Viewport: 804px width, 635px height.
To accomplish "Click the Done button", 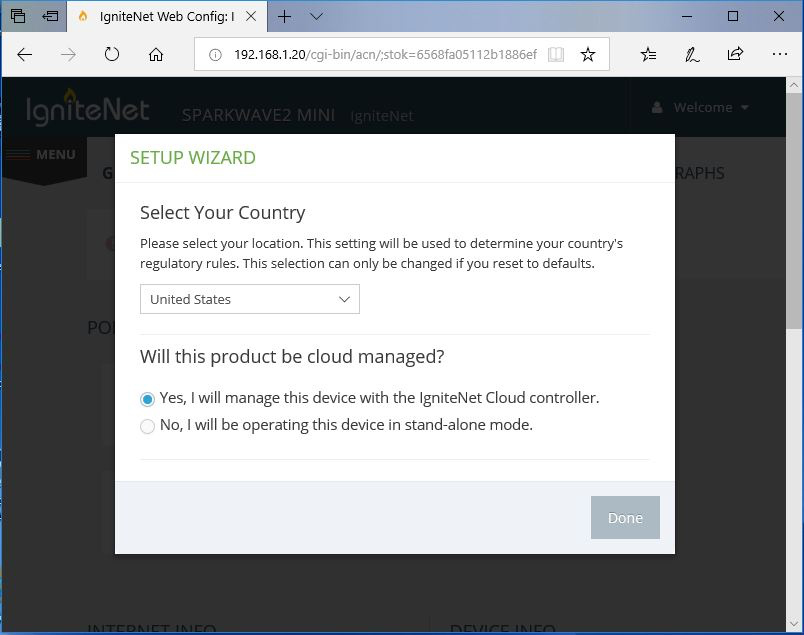I will pyautogui.click(x=625, y=518).
